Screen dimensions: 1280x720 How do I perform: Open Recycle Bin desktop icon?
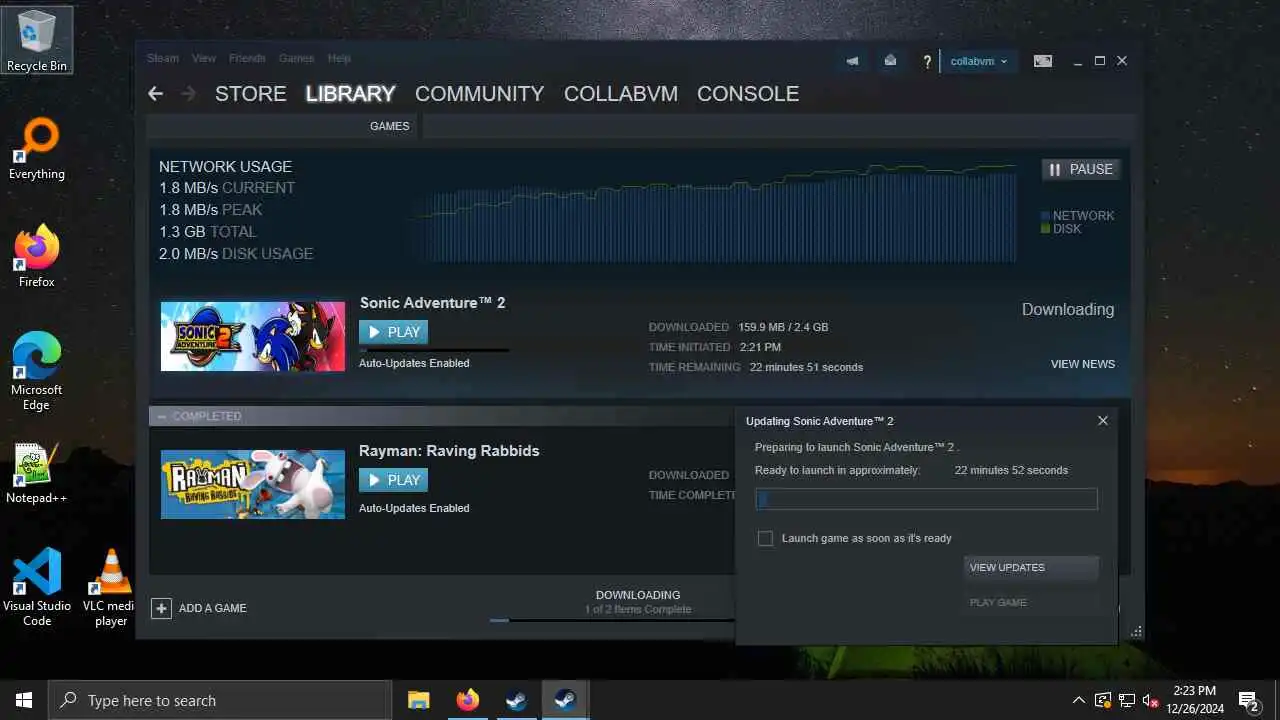37,40
